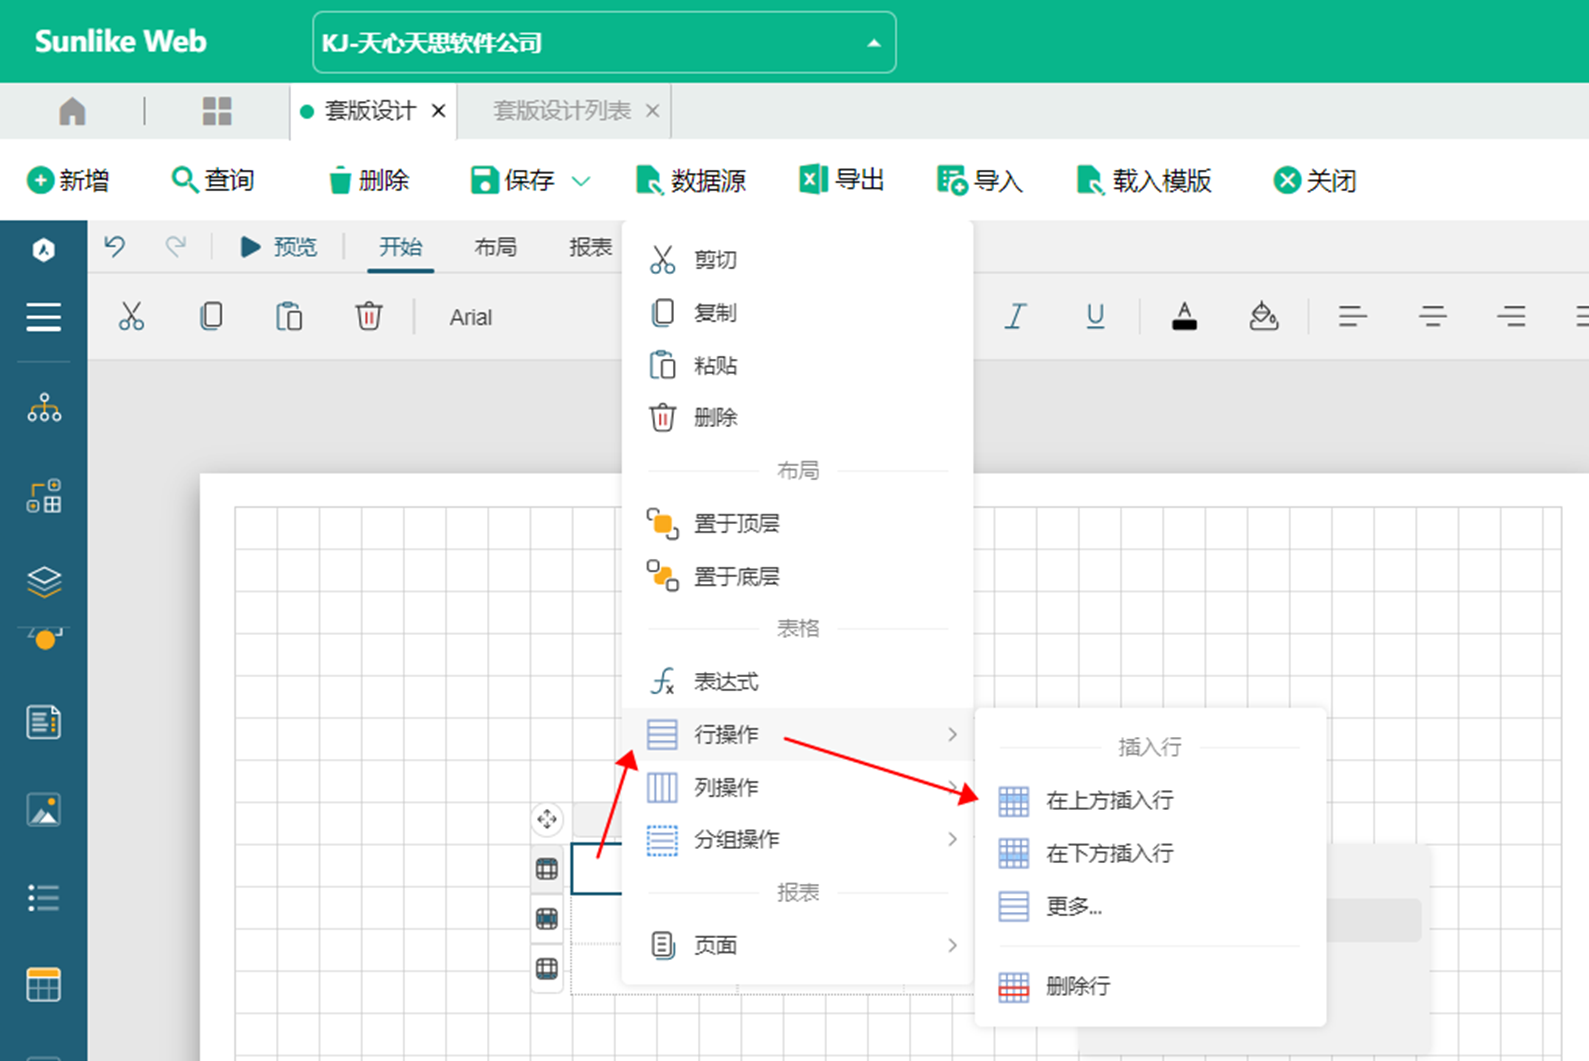Click the 关闭 close button
Image resolution: width=1589 pixels, height=1061 pixels.
(x=1315, y=180)
